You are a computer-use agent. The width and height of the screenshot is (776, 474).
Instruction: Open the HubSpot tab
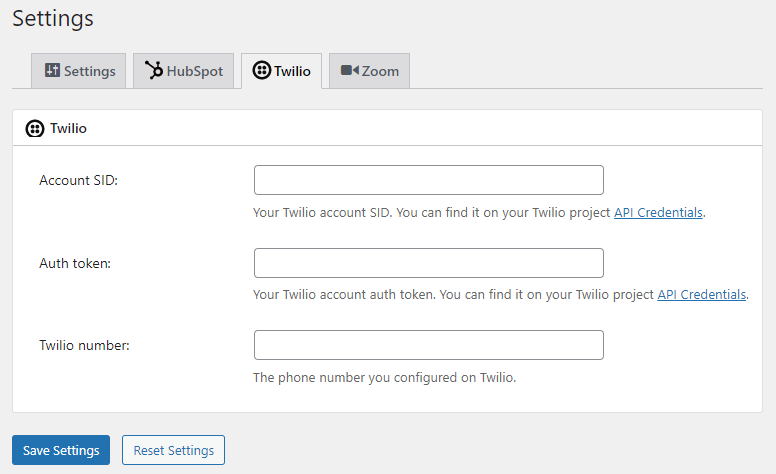[195, 71]
